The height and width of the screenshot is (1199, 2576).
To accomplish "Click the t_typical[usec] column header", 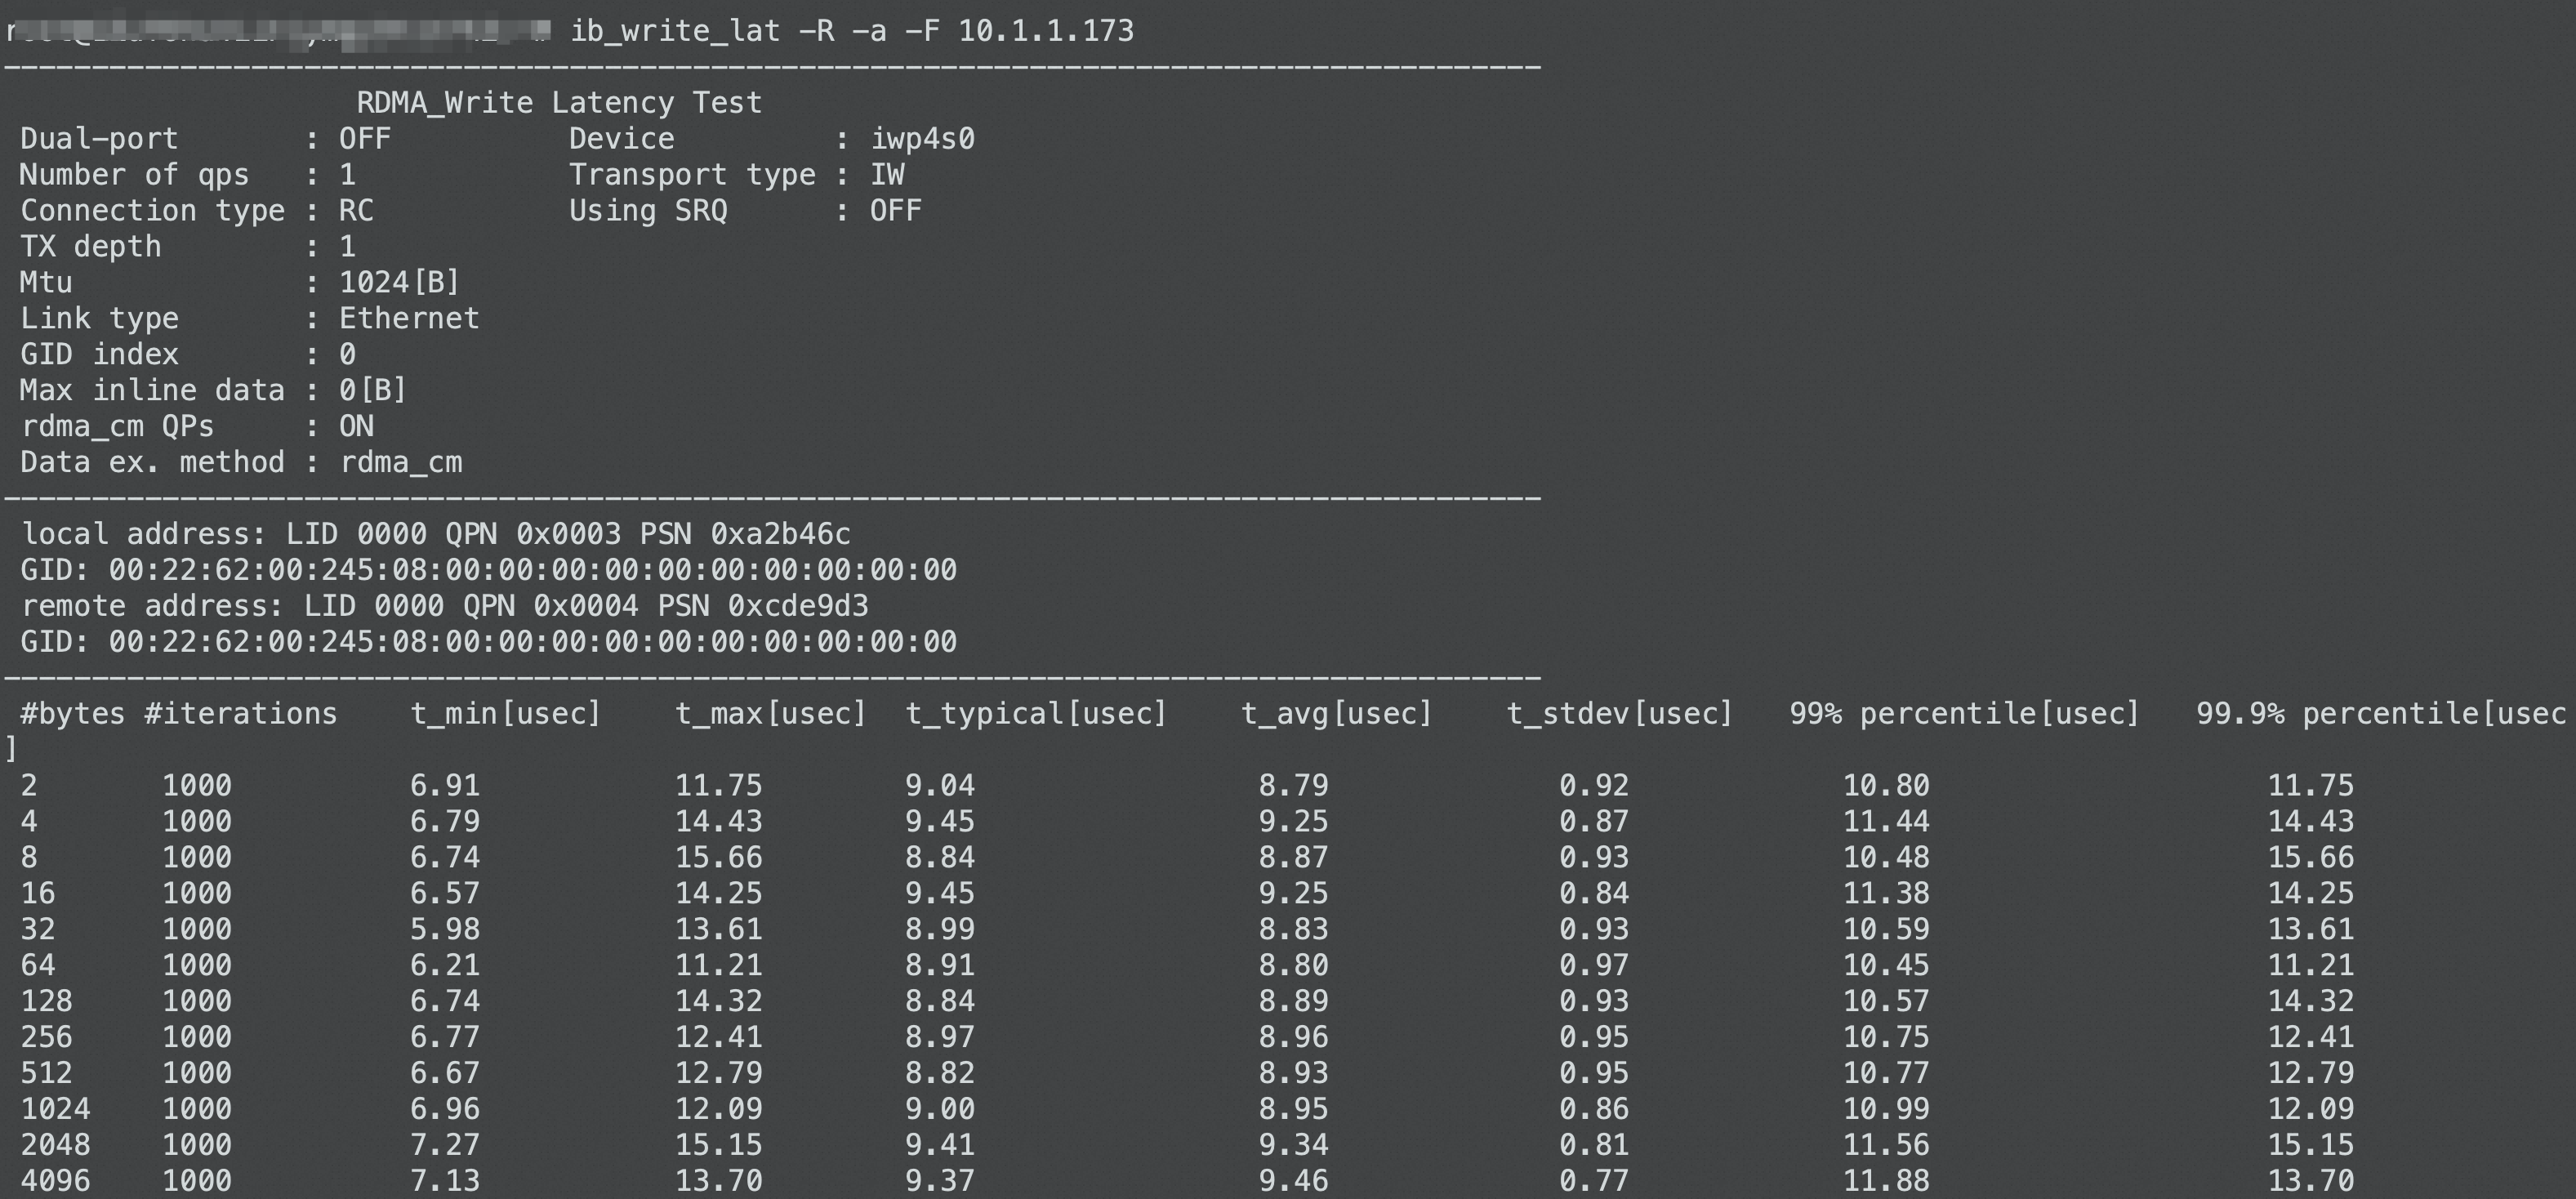I will (x=1037, y=714).
